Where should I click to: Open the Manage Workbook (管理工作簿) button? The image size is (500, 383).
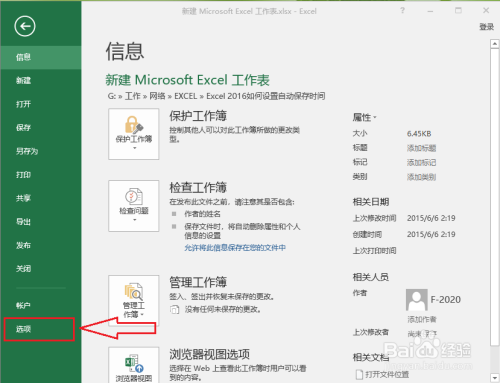(x=134, y=301)
